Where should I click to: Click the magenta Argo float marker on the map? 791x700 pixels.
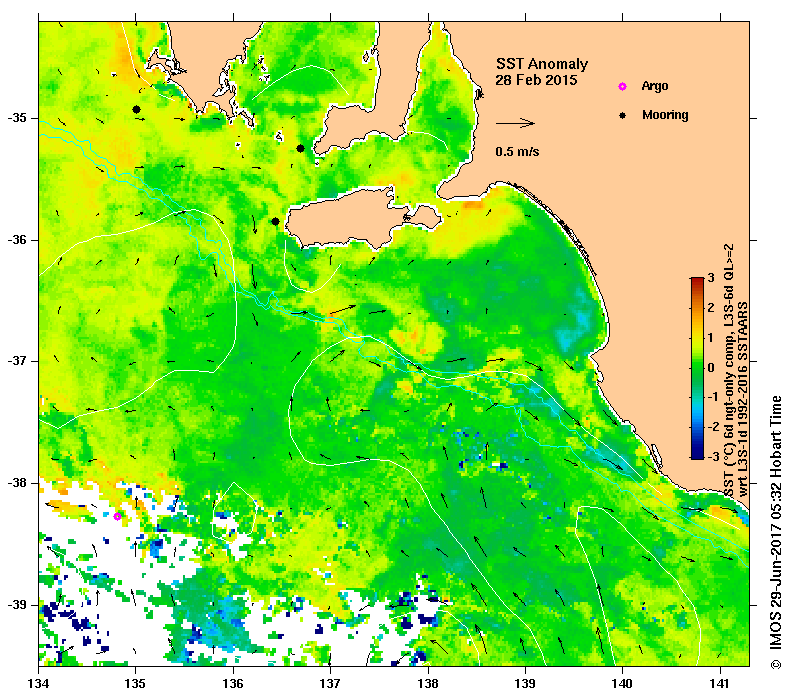(117, 516)
